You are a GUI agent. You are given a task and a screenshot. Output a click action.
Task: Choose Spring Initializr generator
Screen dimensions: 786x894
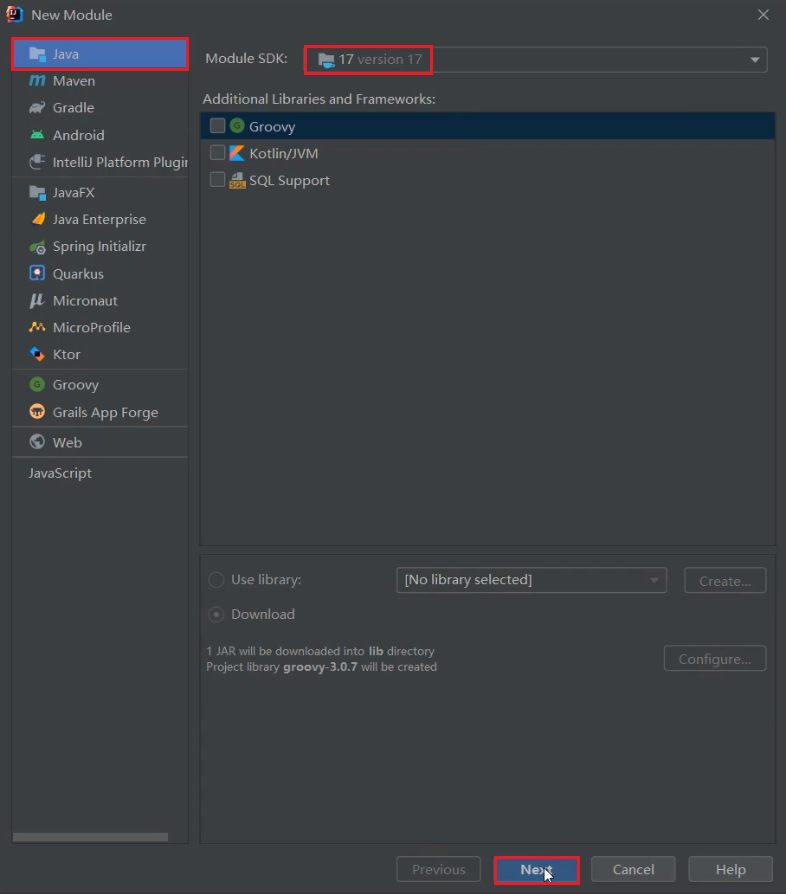coord(100,247)
